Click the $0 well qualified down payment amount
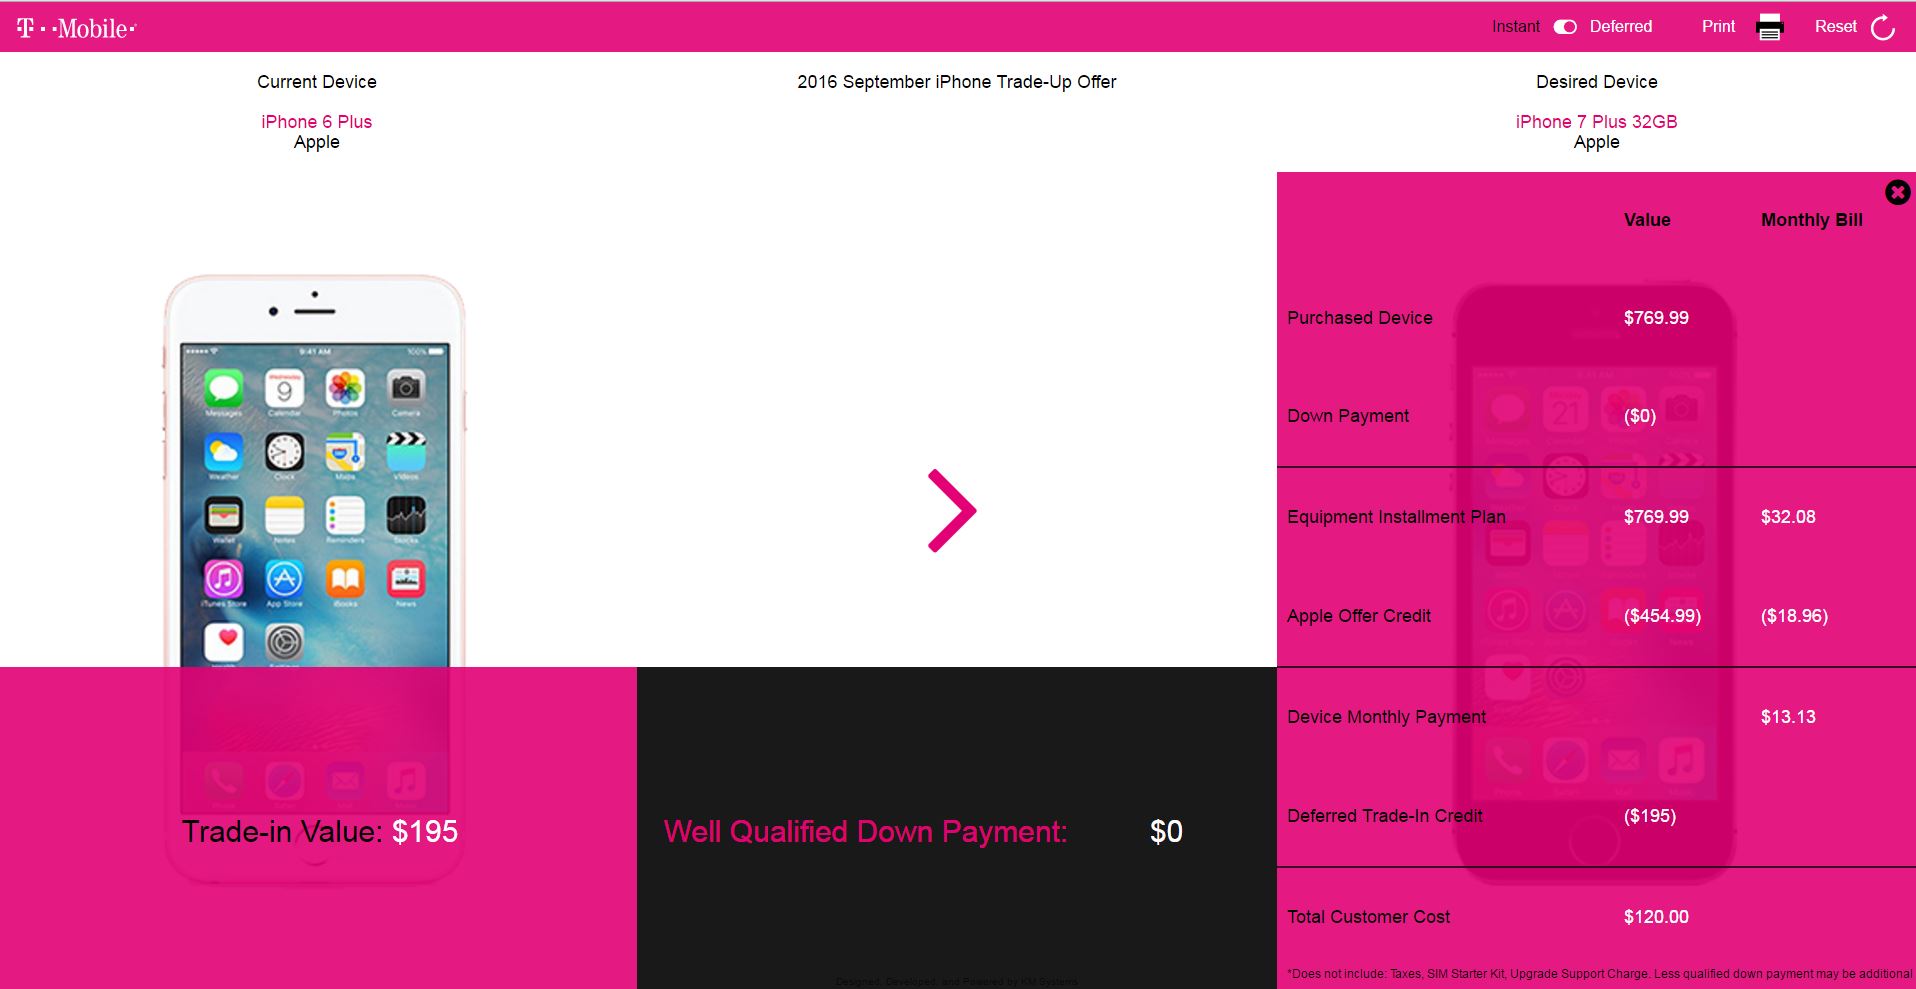 tap(1166, 831)
